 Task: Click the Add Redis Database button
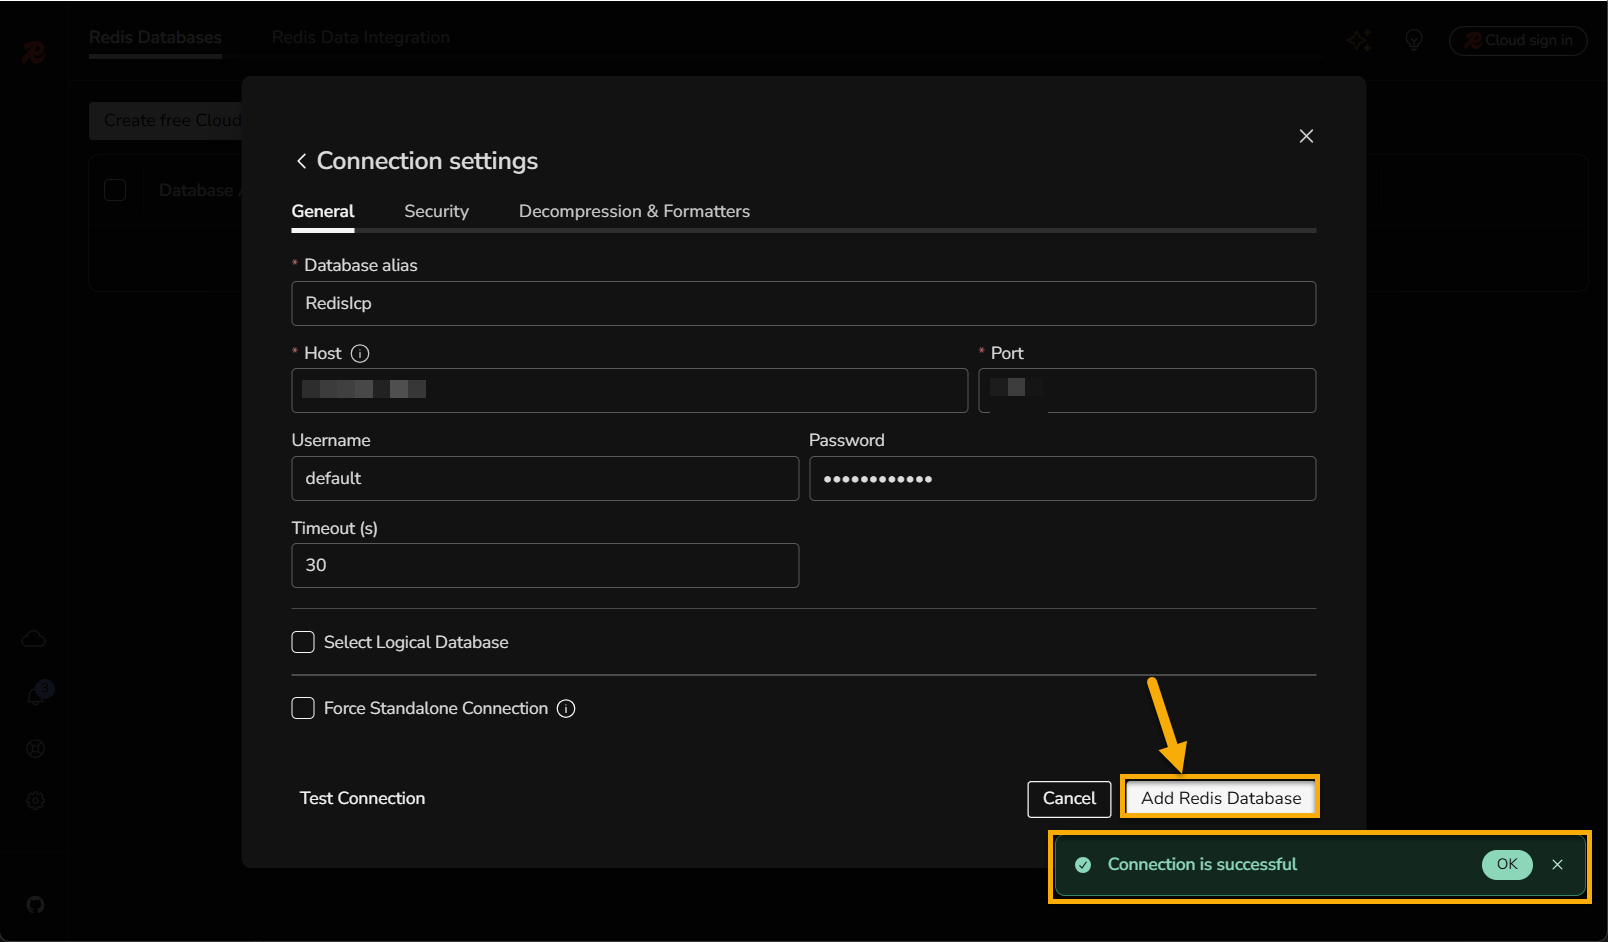pyautogui.click(x=1220, y=798)
